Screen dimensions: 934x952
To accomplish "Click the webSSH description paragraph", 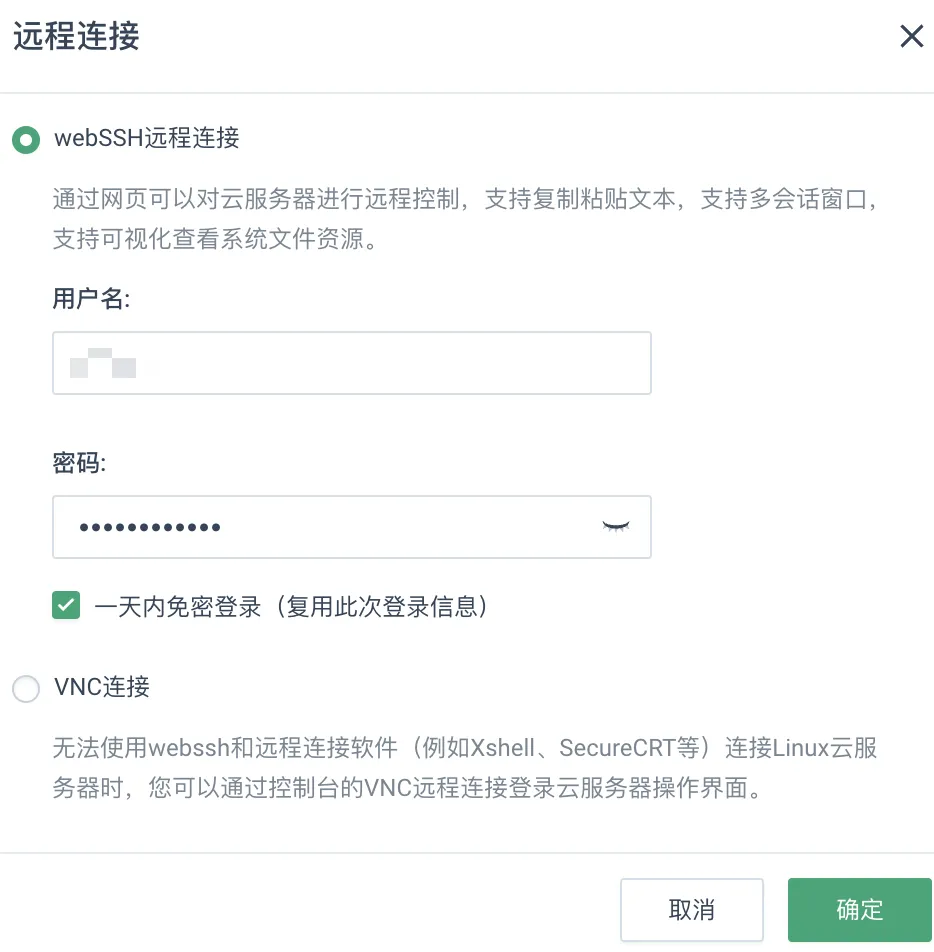I will click(x=465, y=219).
